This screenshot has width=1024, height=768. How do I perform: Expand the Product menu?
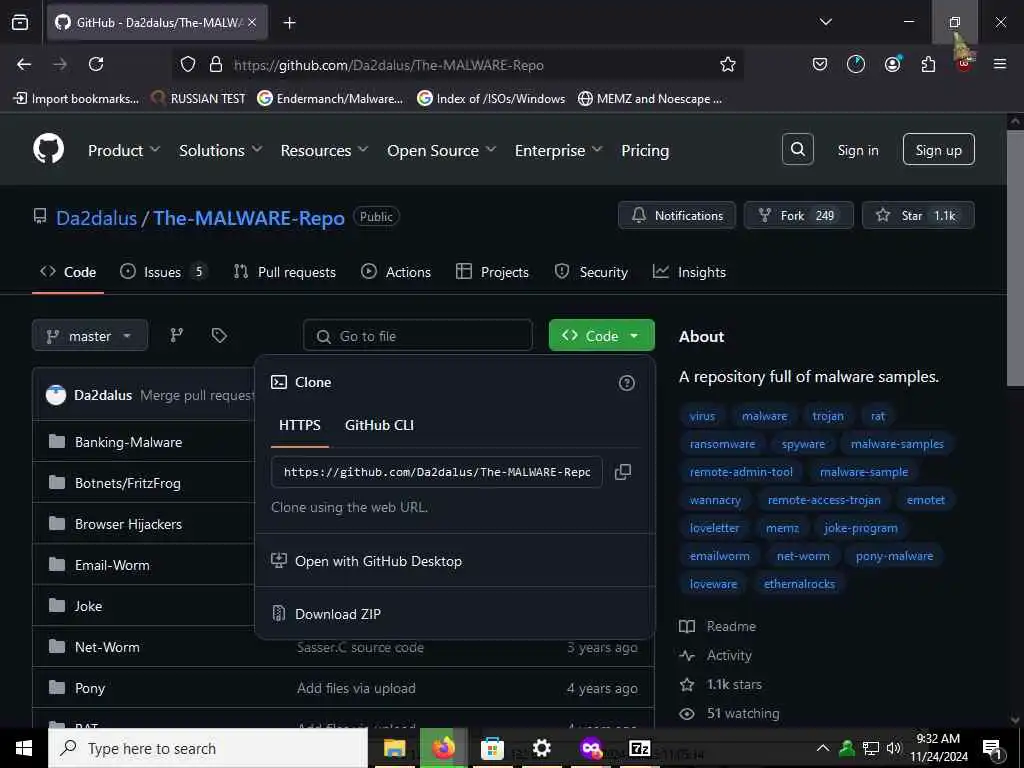tap(123, 150)
